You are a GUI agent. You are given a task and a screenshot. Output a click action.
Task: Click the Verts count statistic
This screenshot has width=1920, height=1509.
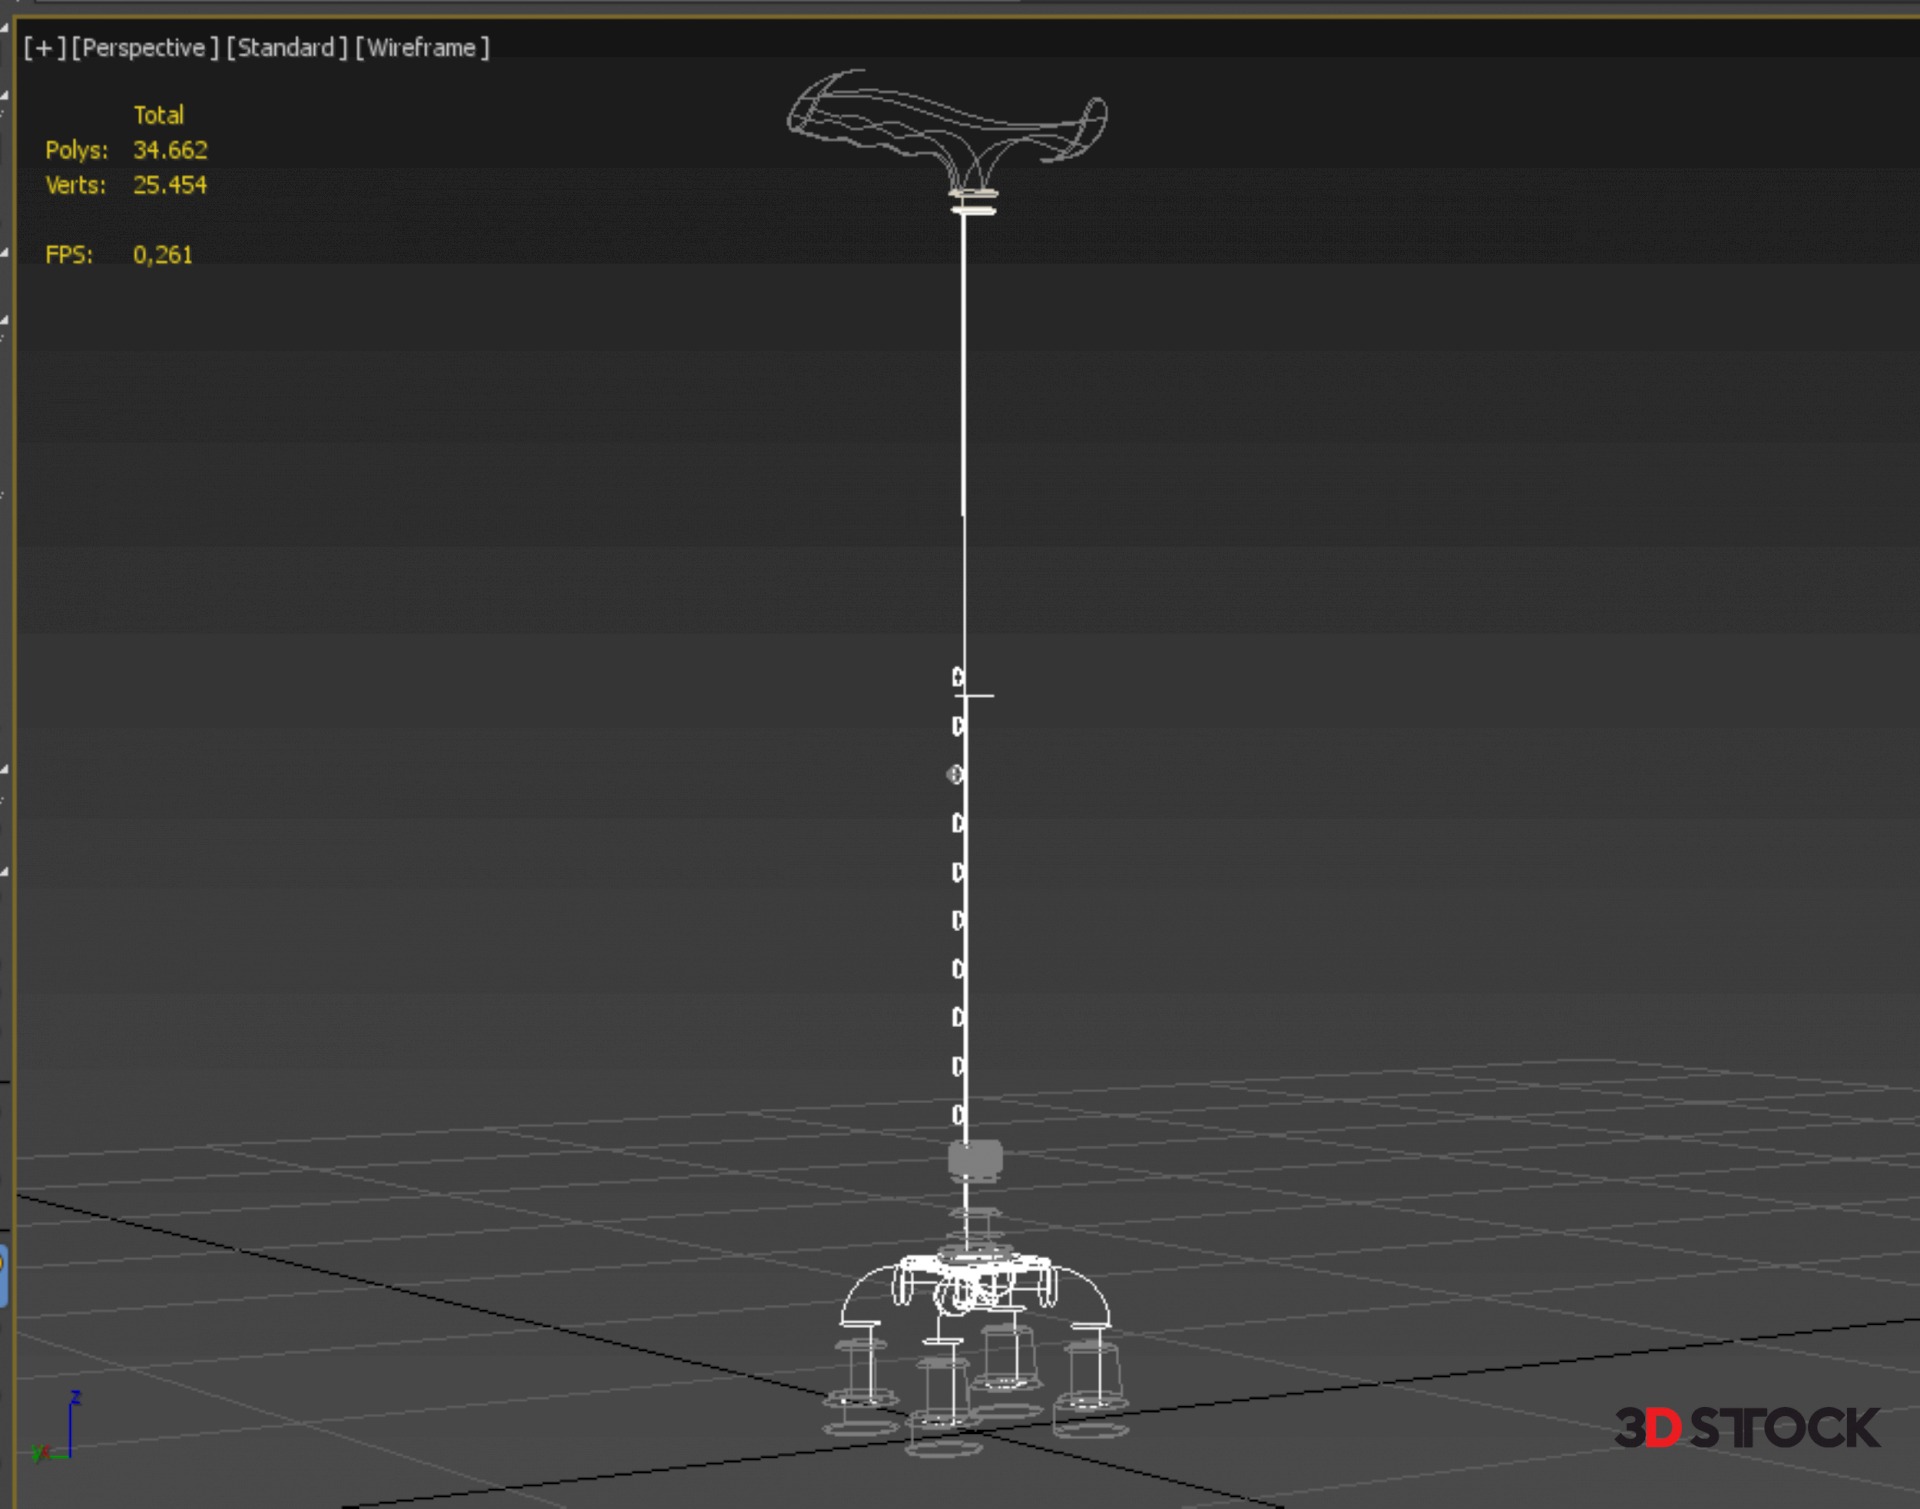click(169, 185)
